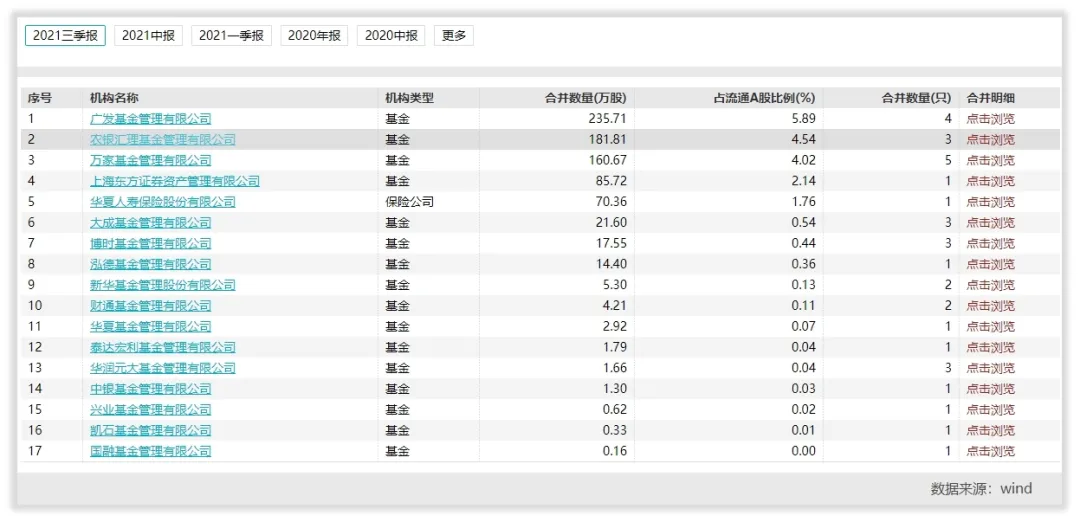
Task: Open 博时基金管理有限公司 link
Action: 151,243
